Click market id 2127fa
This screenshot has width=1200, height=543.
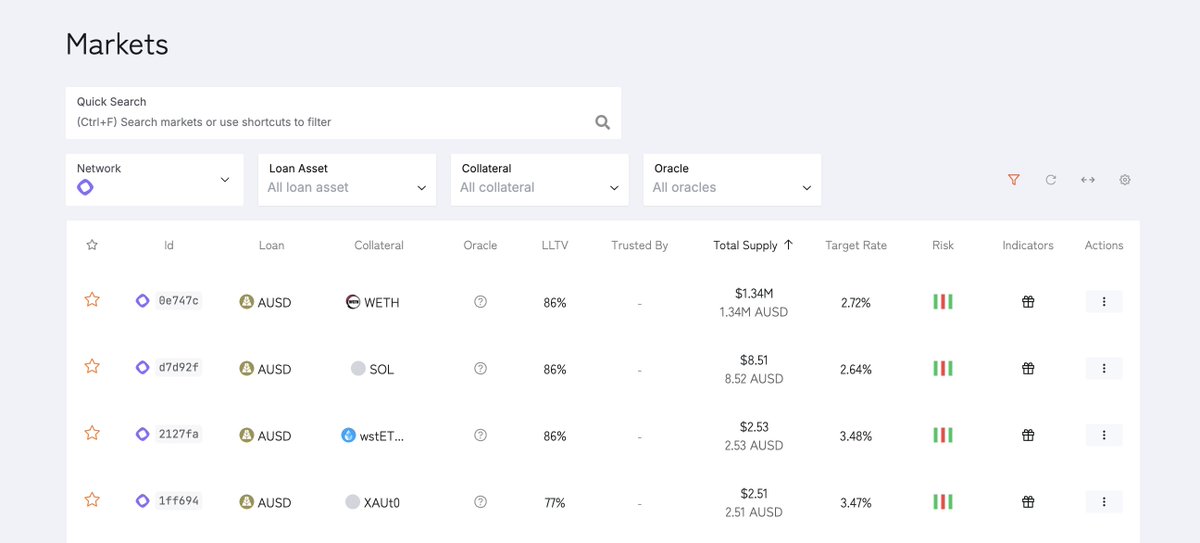[x=179, y=434]
